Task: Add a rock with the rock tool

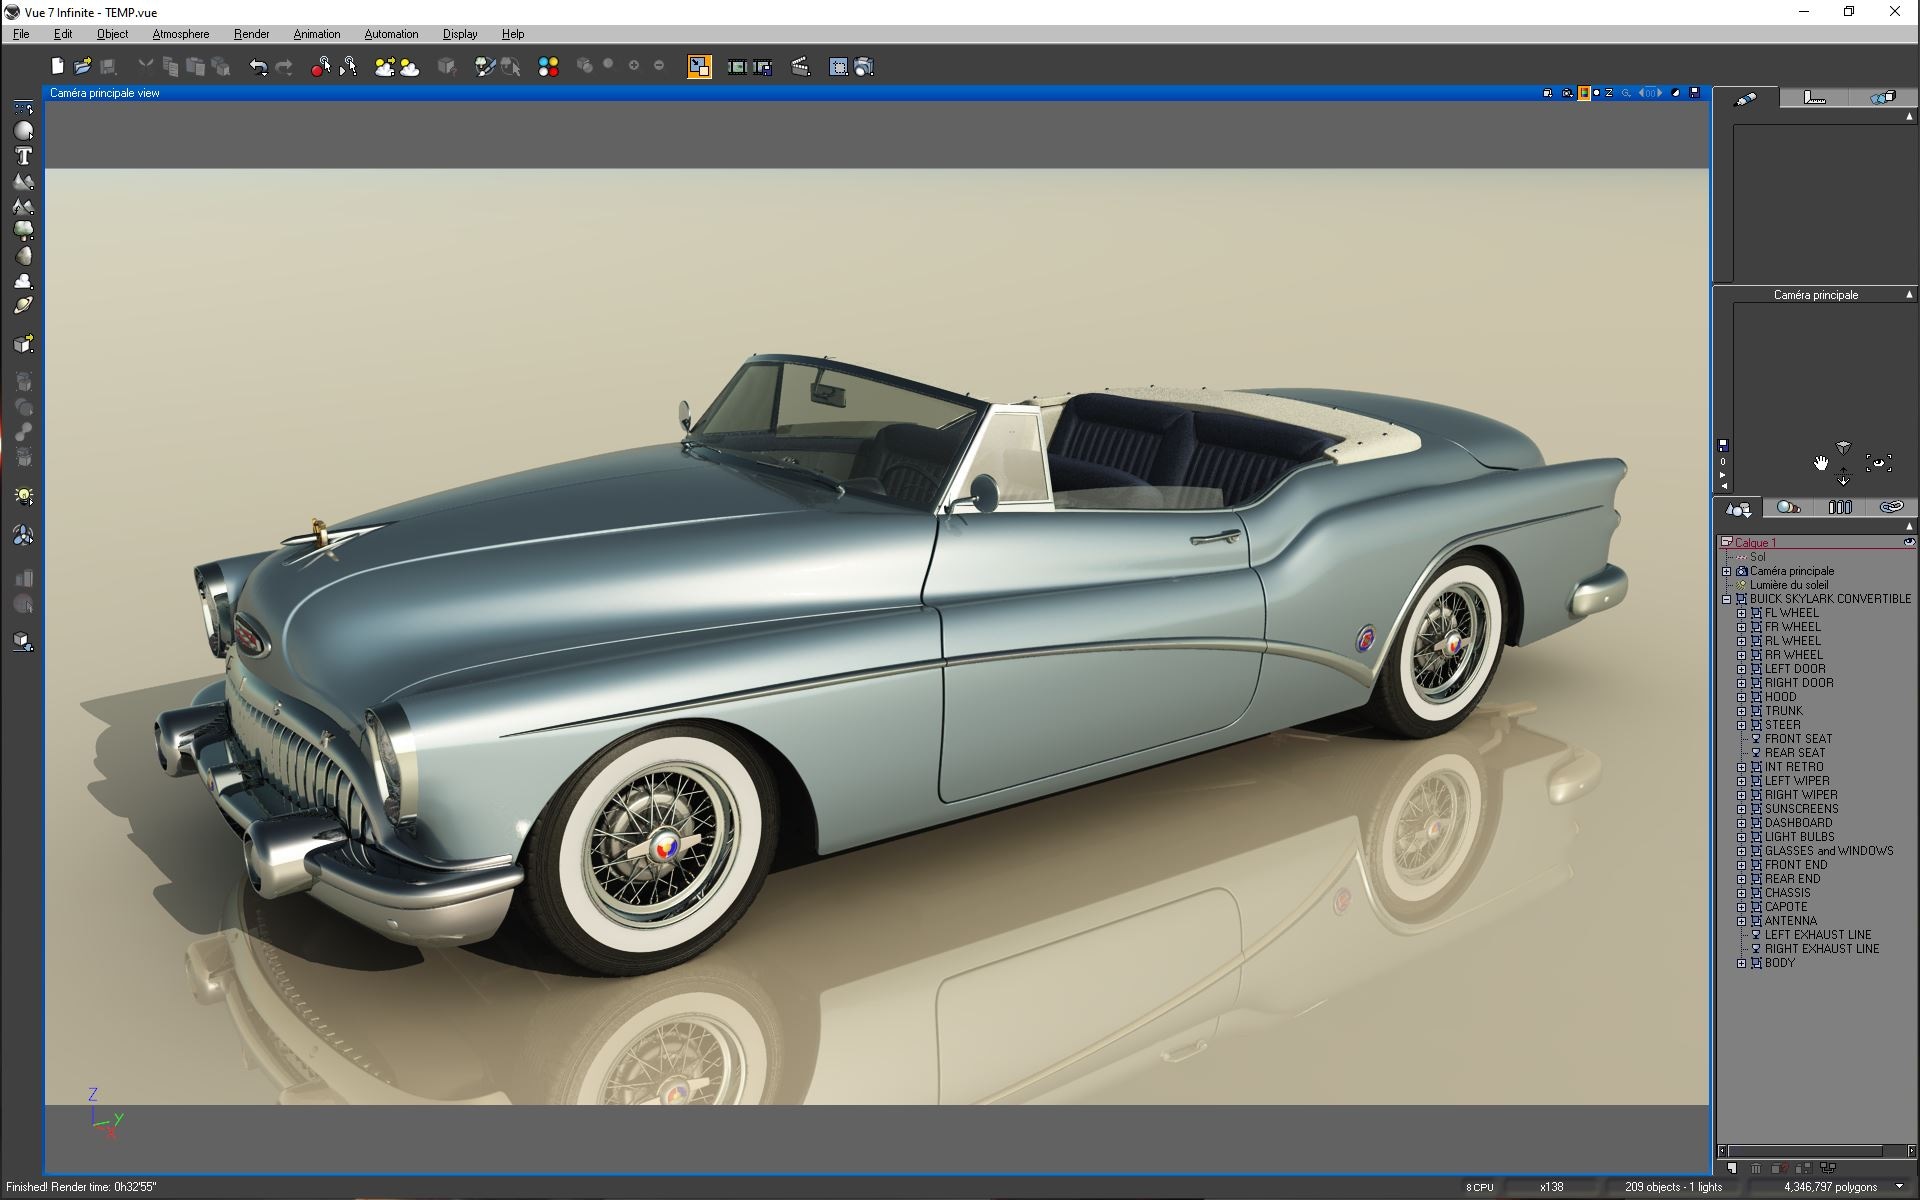Action: pyautogui.click(x=22, y=258)
